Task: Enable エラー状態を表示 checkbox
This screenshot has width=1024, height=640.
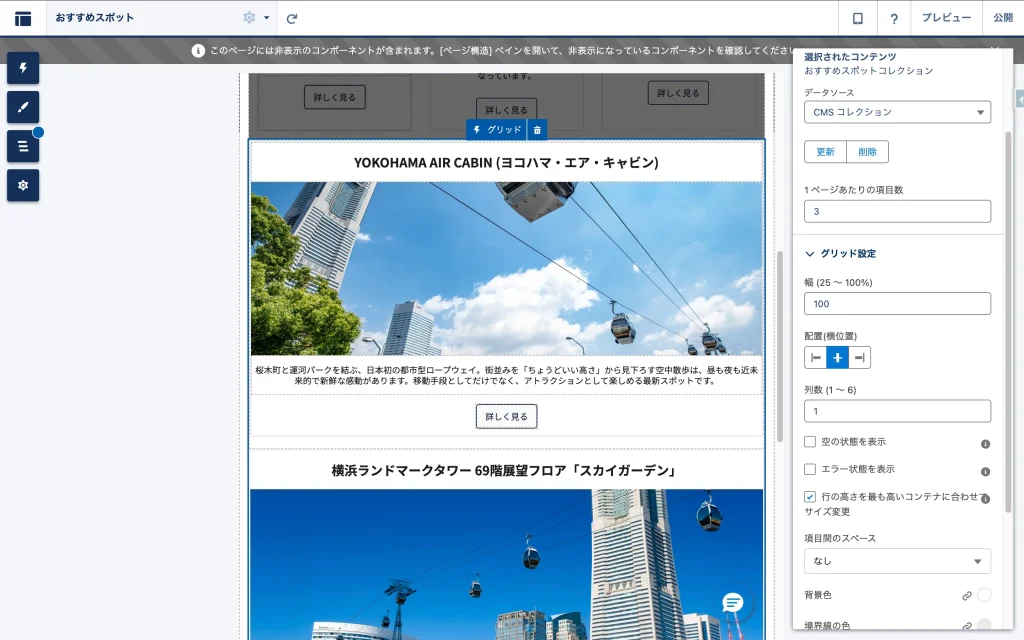Action: tap(810, 469)
